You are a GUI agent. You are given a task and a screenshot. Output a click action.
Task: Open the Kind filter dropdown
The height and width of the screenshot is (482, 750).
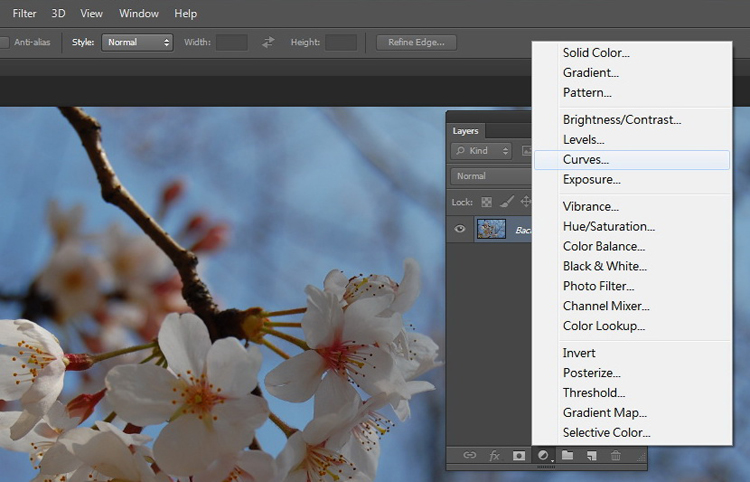(481, 151)
